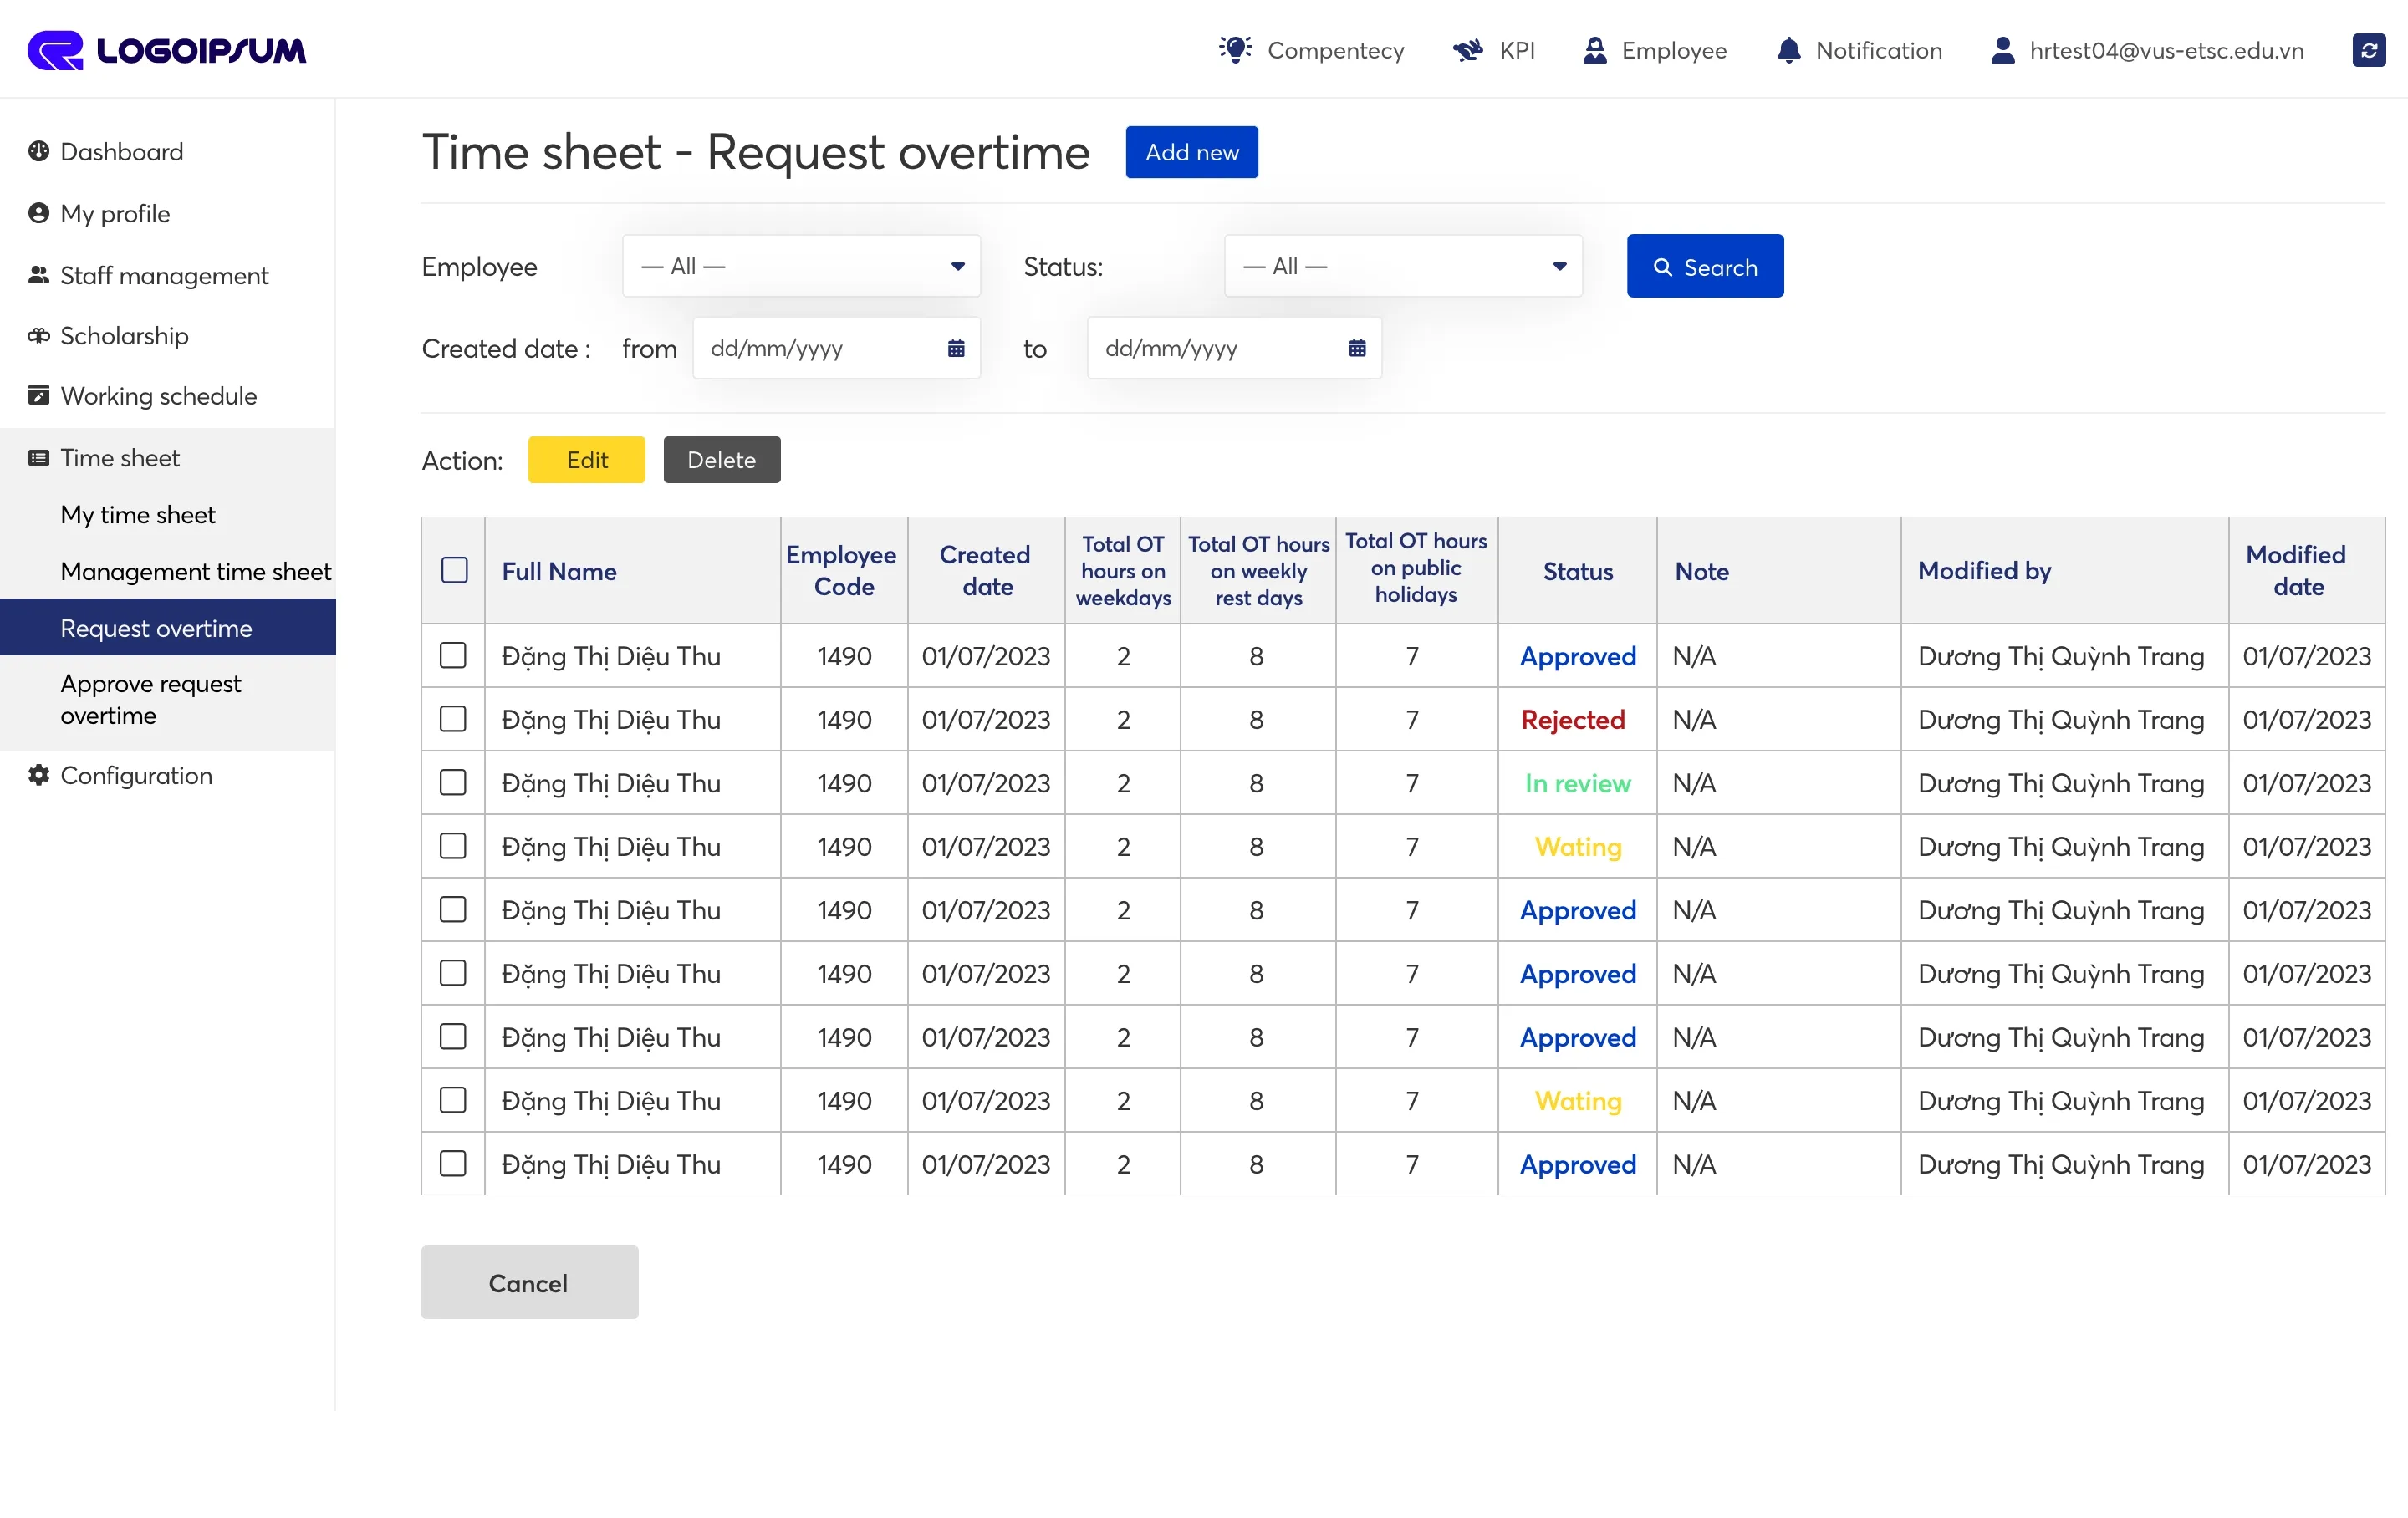
Task: Check the row with In review status
Action: pyautogui.click(x=453, y=782)
